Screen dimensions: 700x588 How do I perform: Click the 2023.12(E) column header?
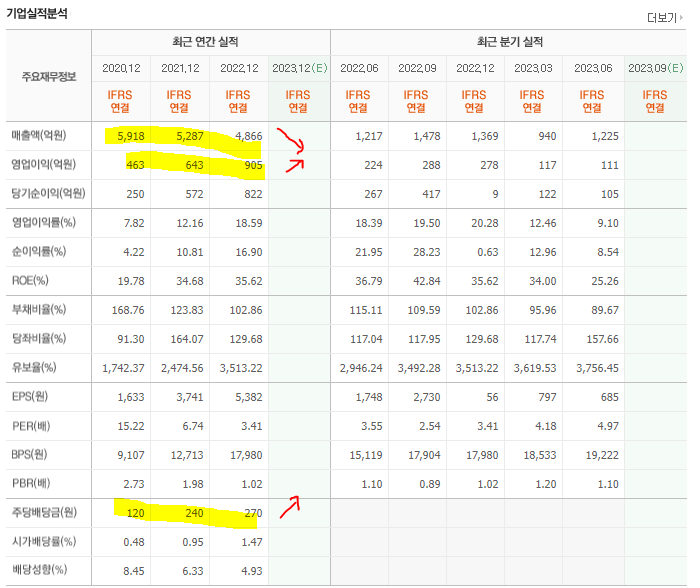[300, 68]
